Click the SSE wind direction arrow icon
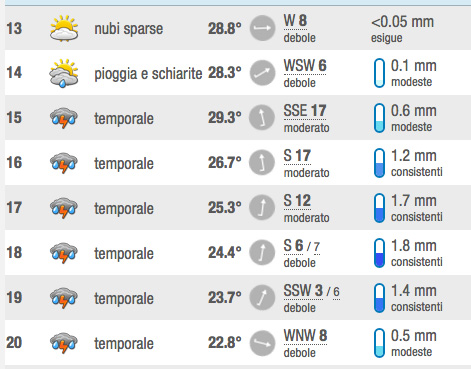 (x=262, y=118)
